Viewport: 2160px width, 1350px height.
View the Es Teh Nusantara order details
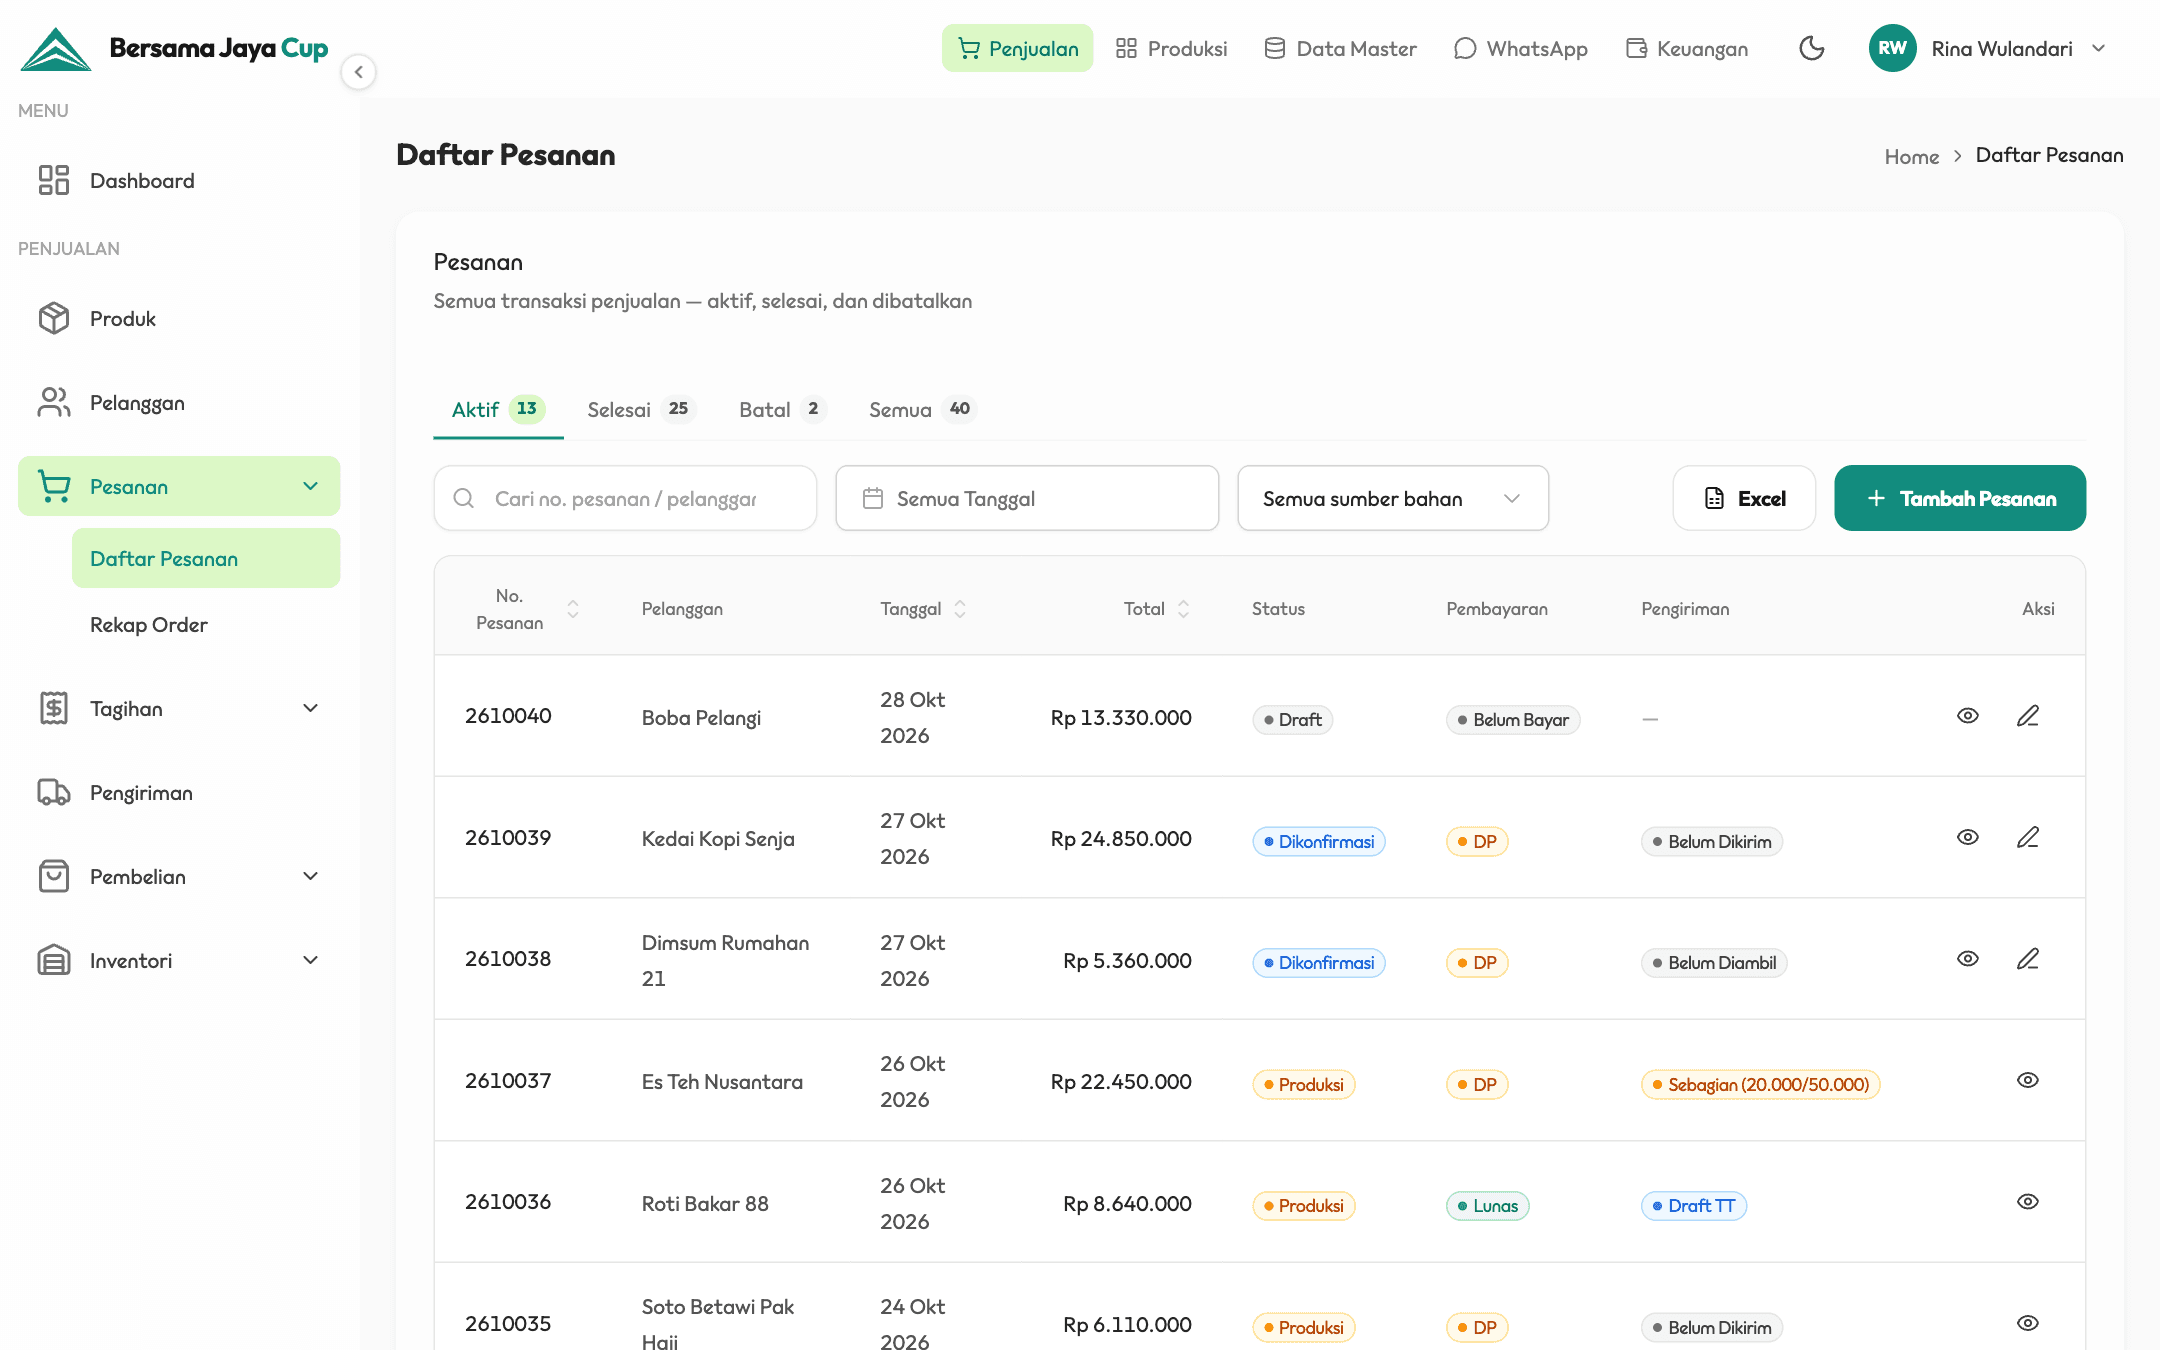(2027, 1080)
